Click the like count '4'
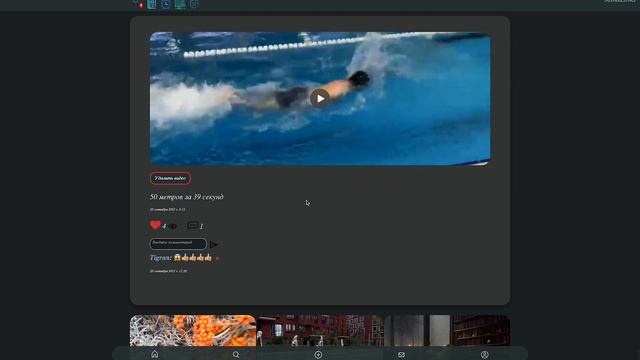Image resolution: width=640 pixels, height=360 pixels. (164, 226)
